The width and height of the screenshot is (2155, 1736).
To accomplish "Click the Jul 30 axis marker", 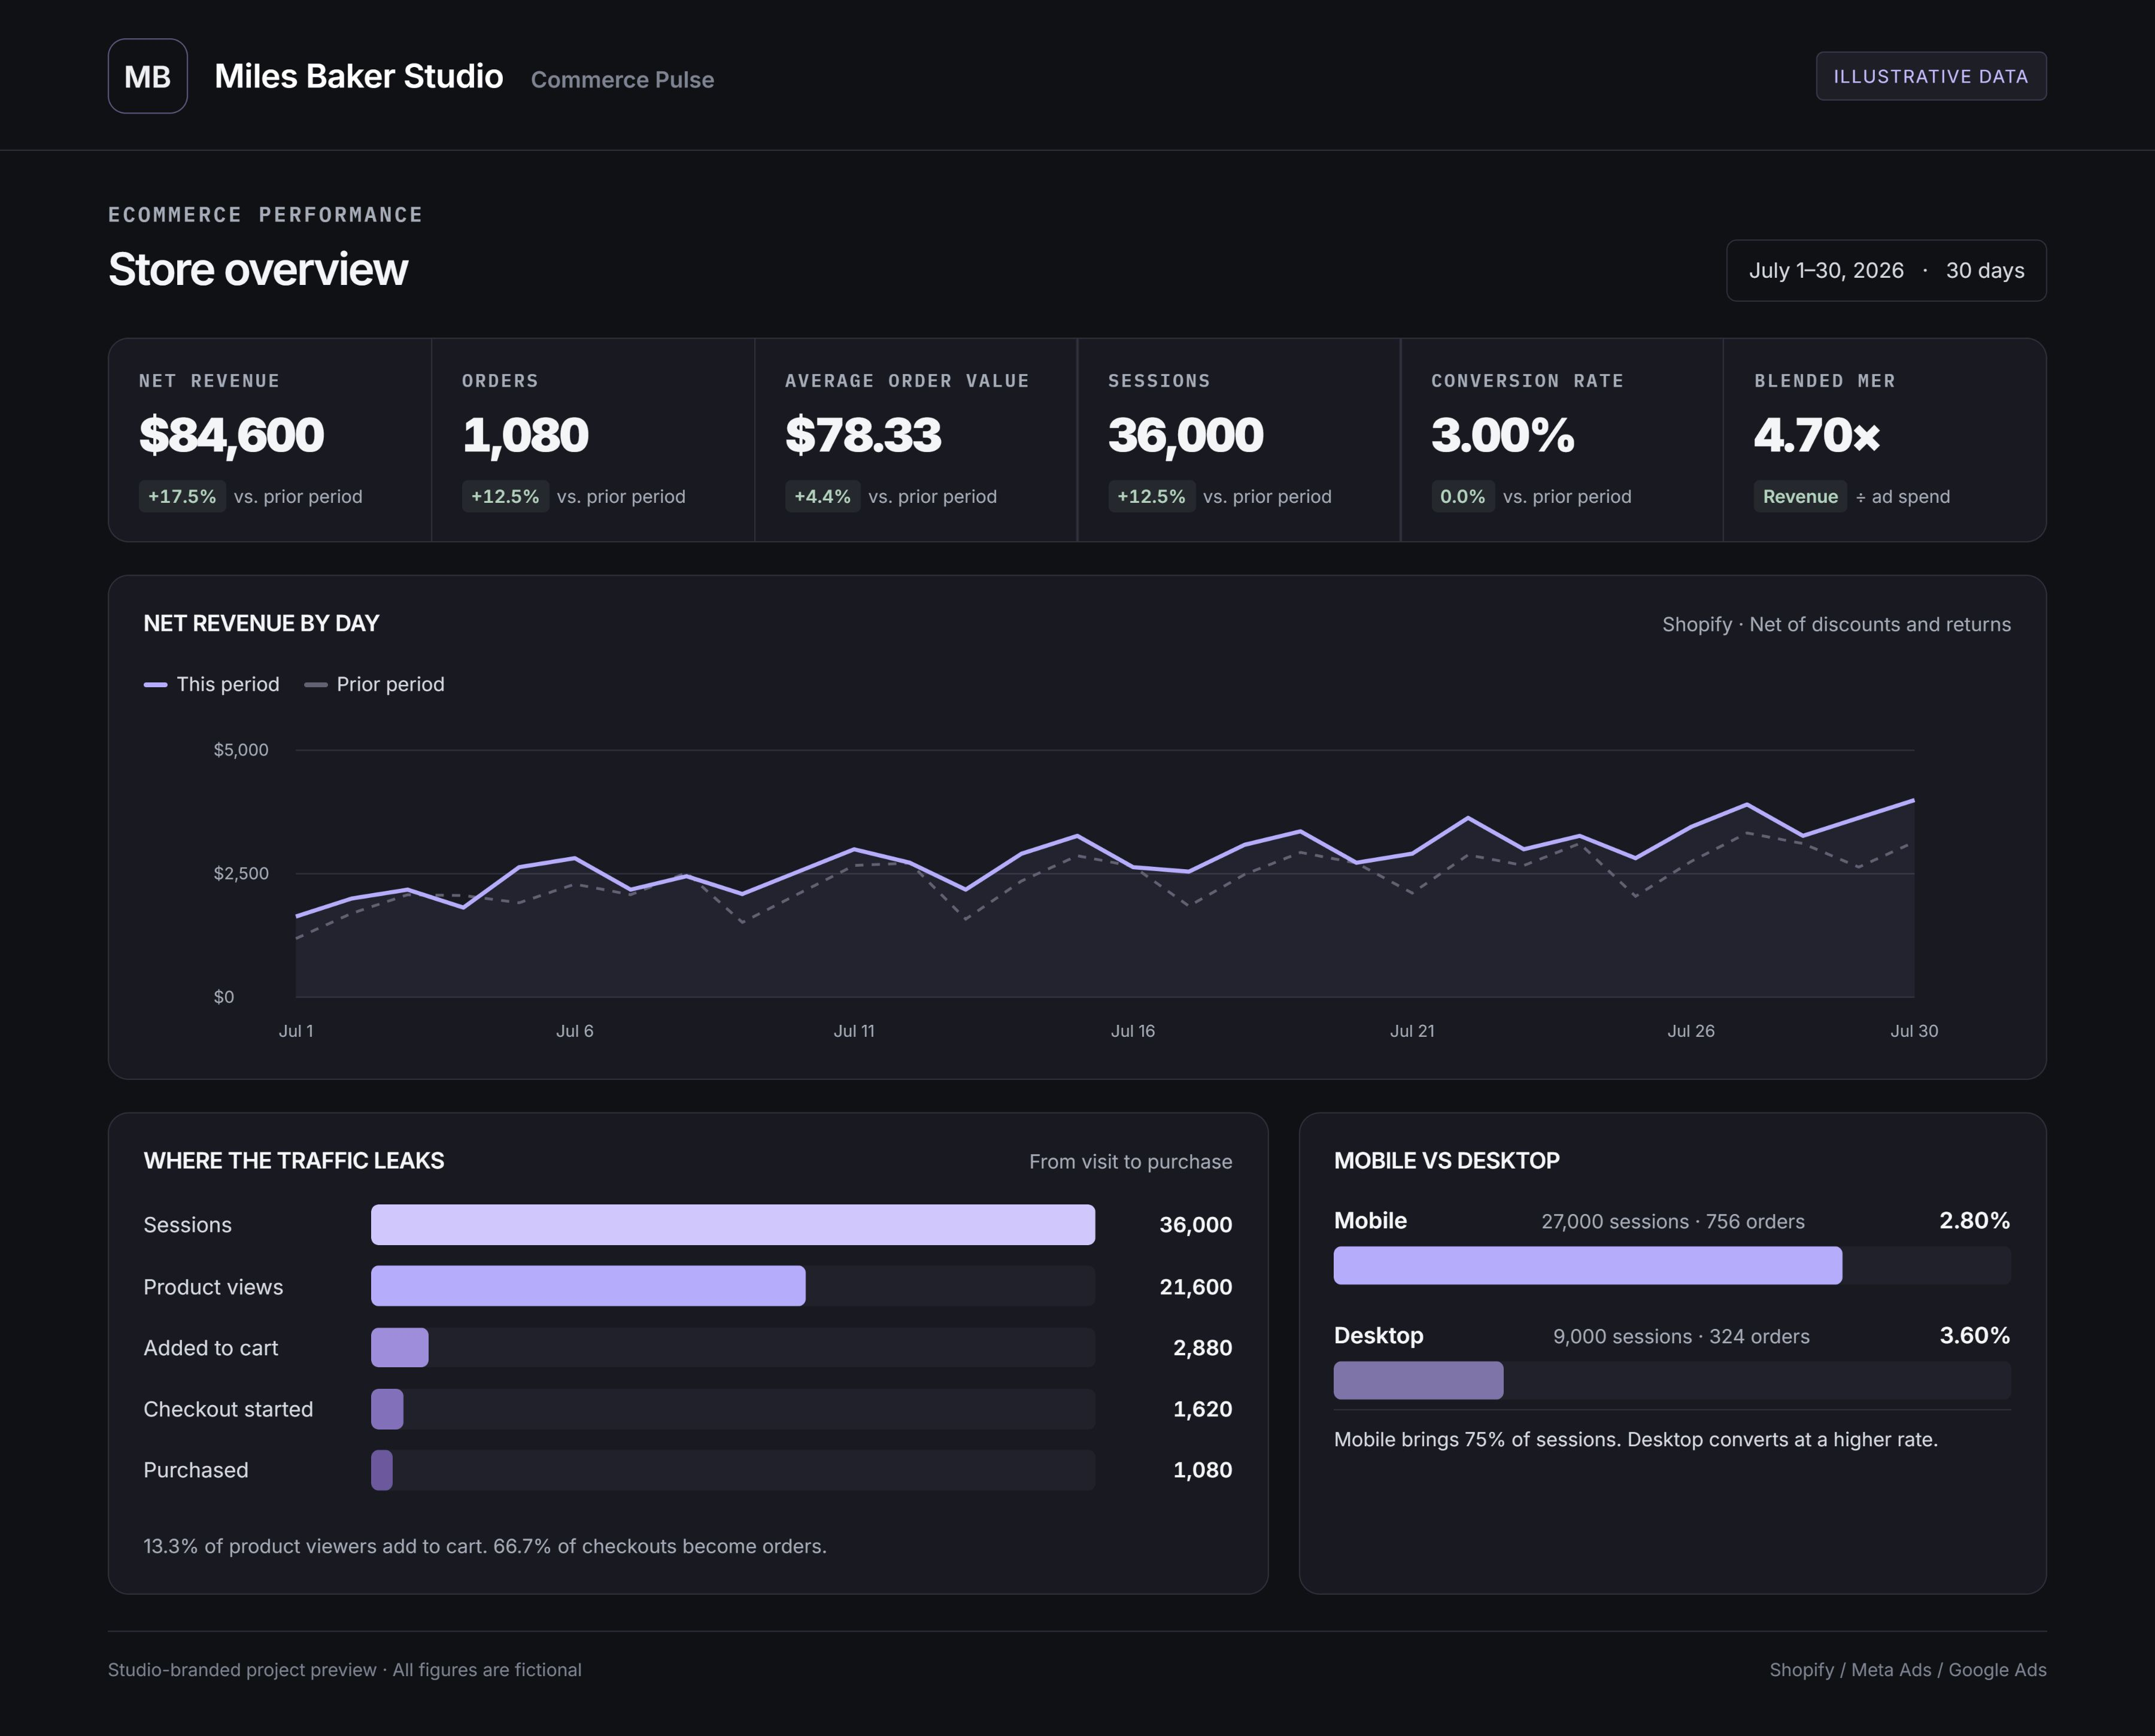I will click(x=1914, y=1031).
